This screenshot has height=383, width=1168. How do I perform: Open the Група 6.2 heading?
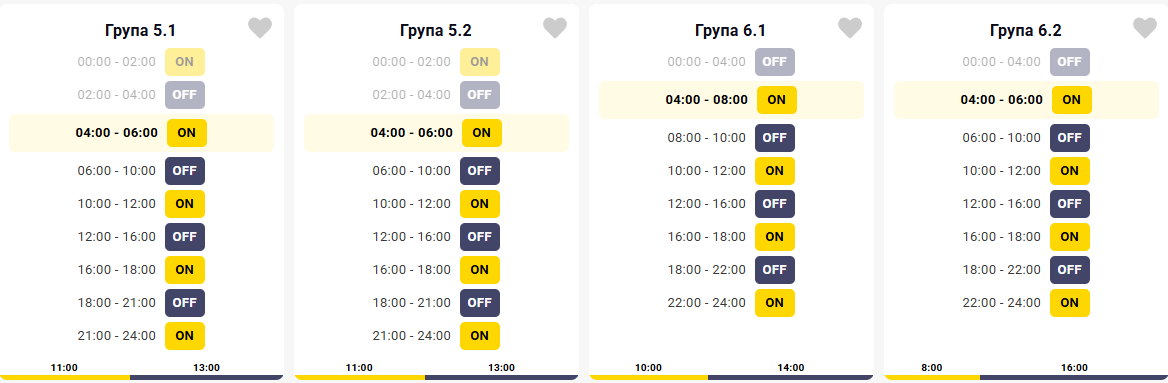point(1026,31)
